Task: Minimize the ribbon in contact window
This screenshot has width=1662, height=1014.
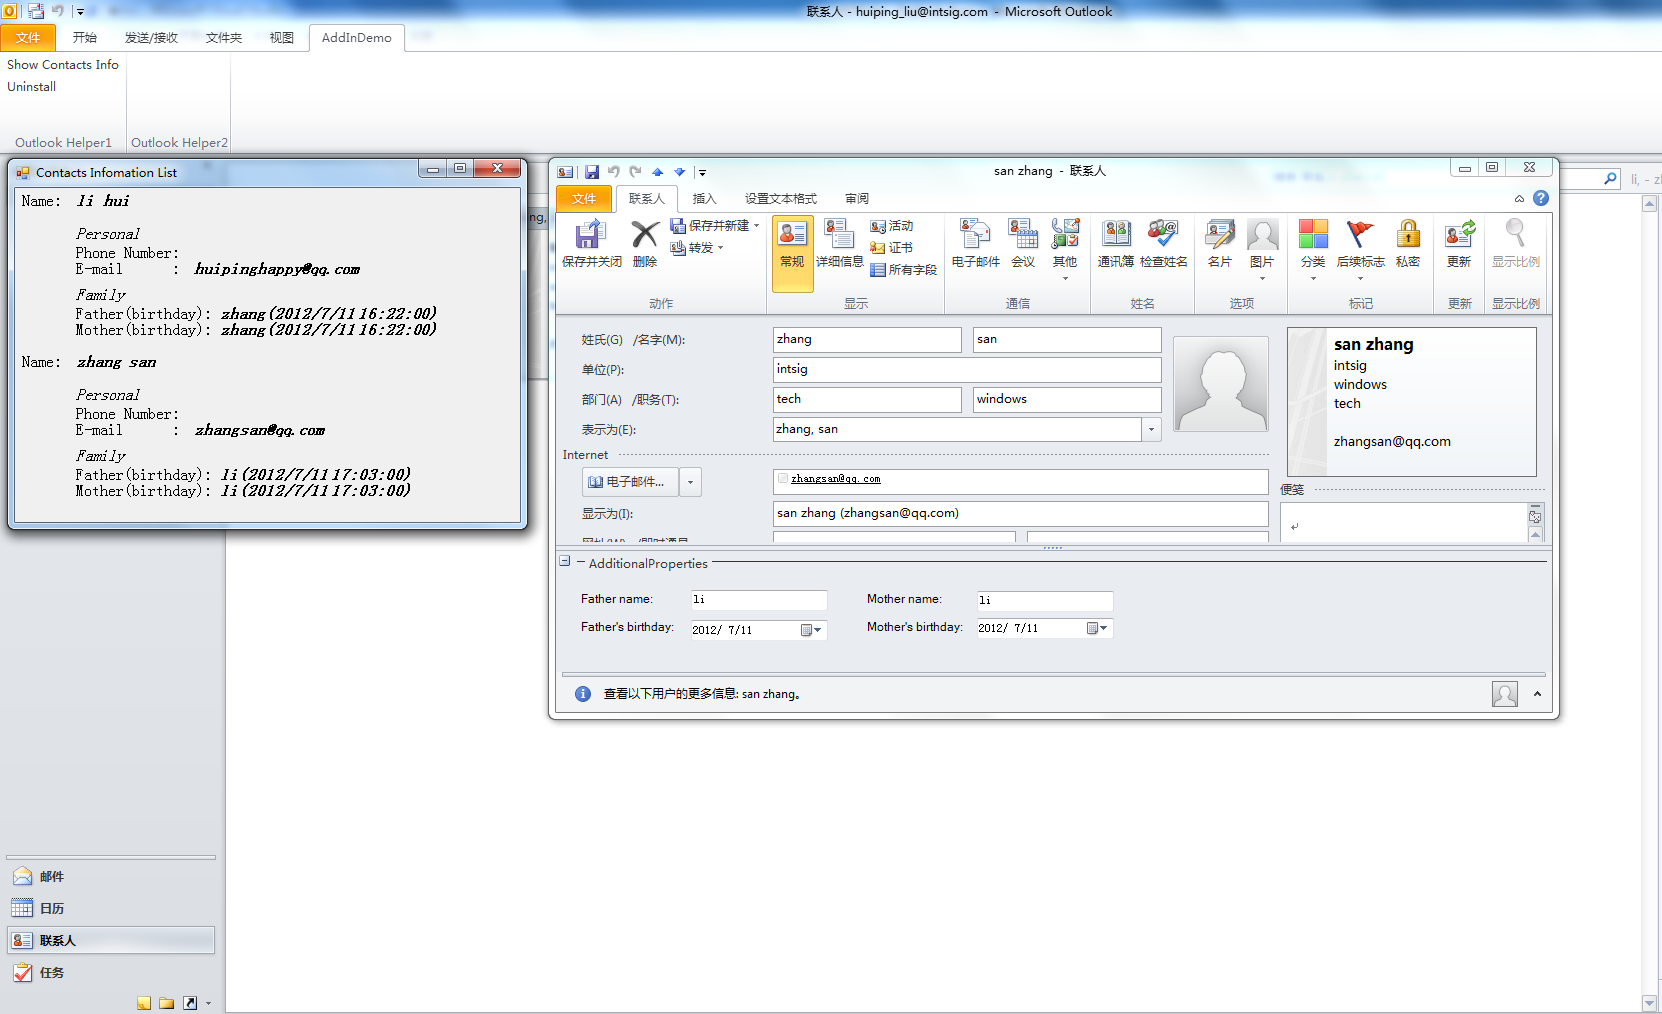Action: tap(1519, 198)
